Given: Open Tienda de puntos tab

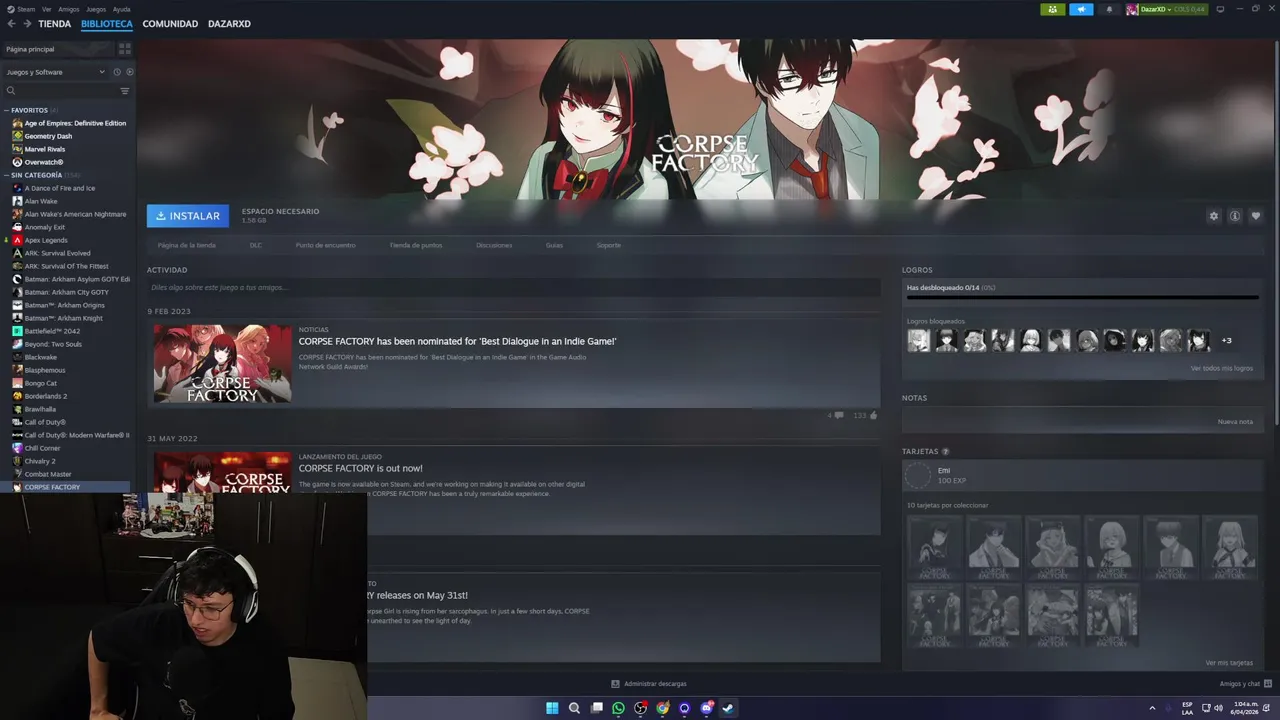Looking at the screenshot, I should pyautogui.click(x=415, y=245).
